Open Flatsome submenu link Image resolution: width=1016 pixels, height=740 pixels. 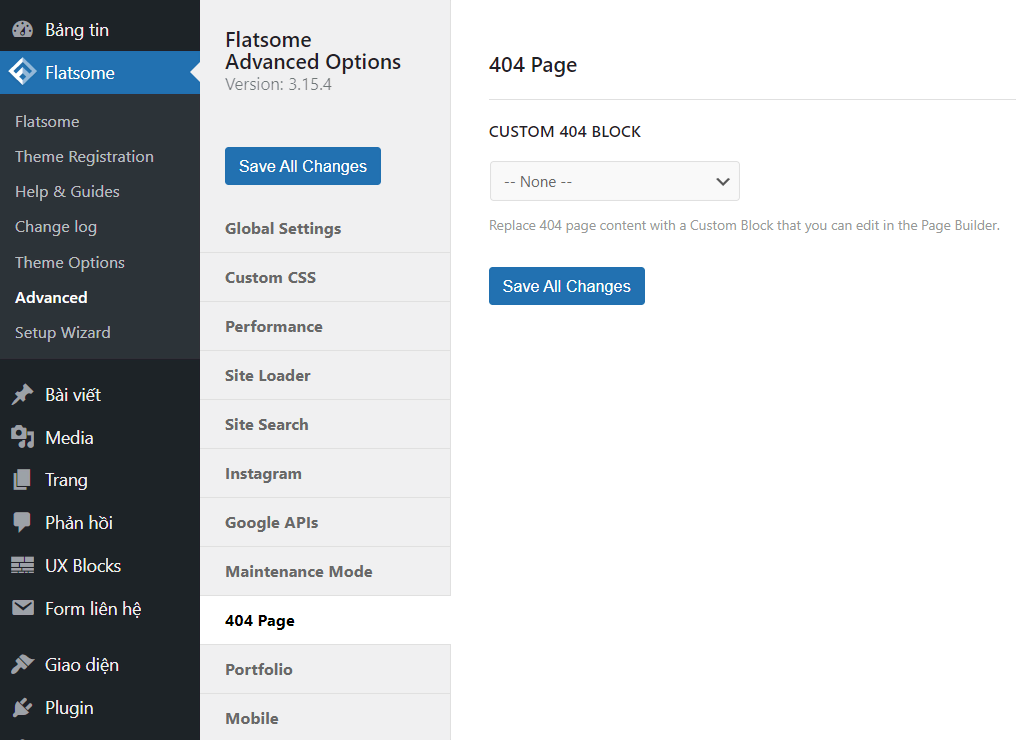[47, 121]
